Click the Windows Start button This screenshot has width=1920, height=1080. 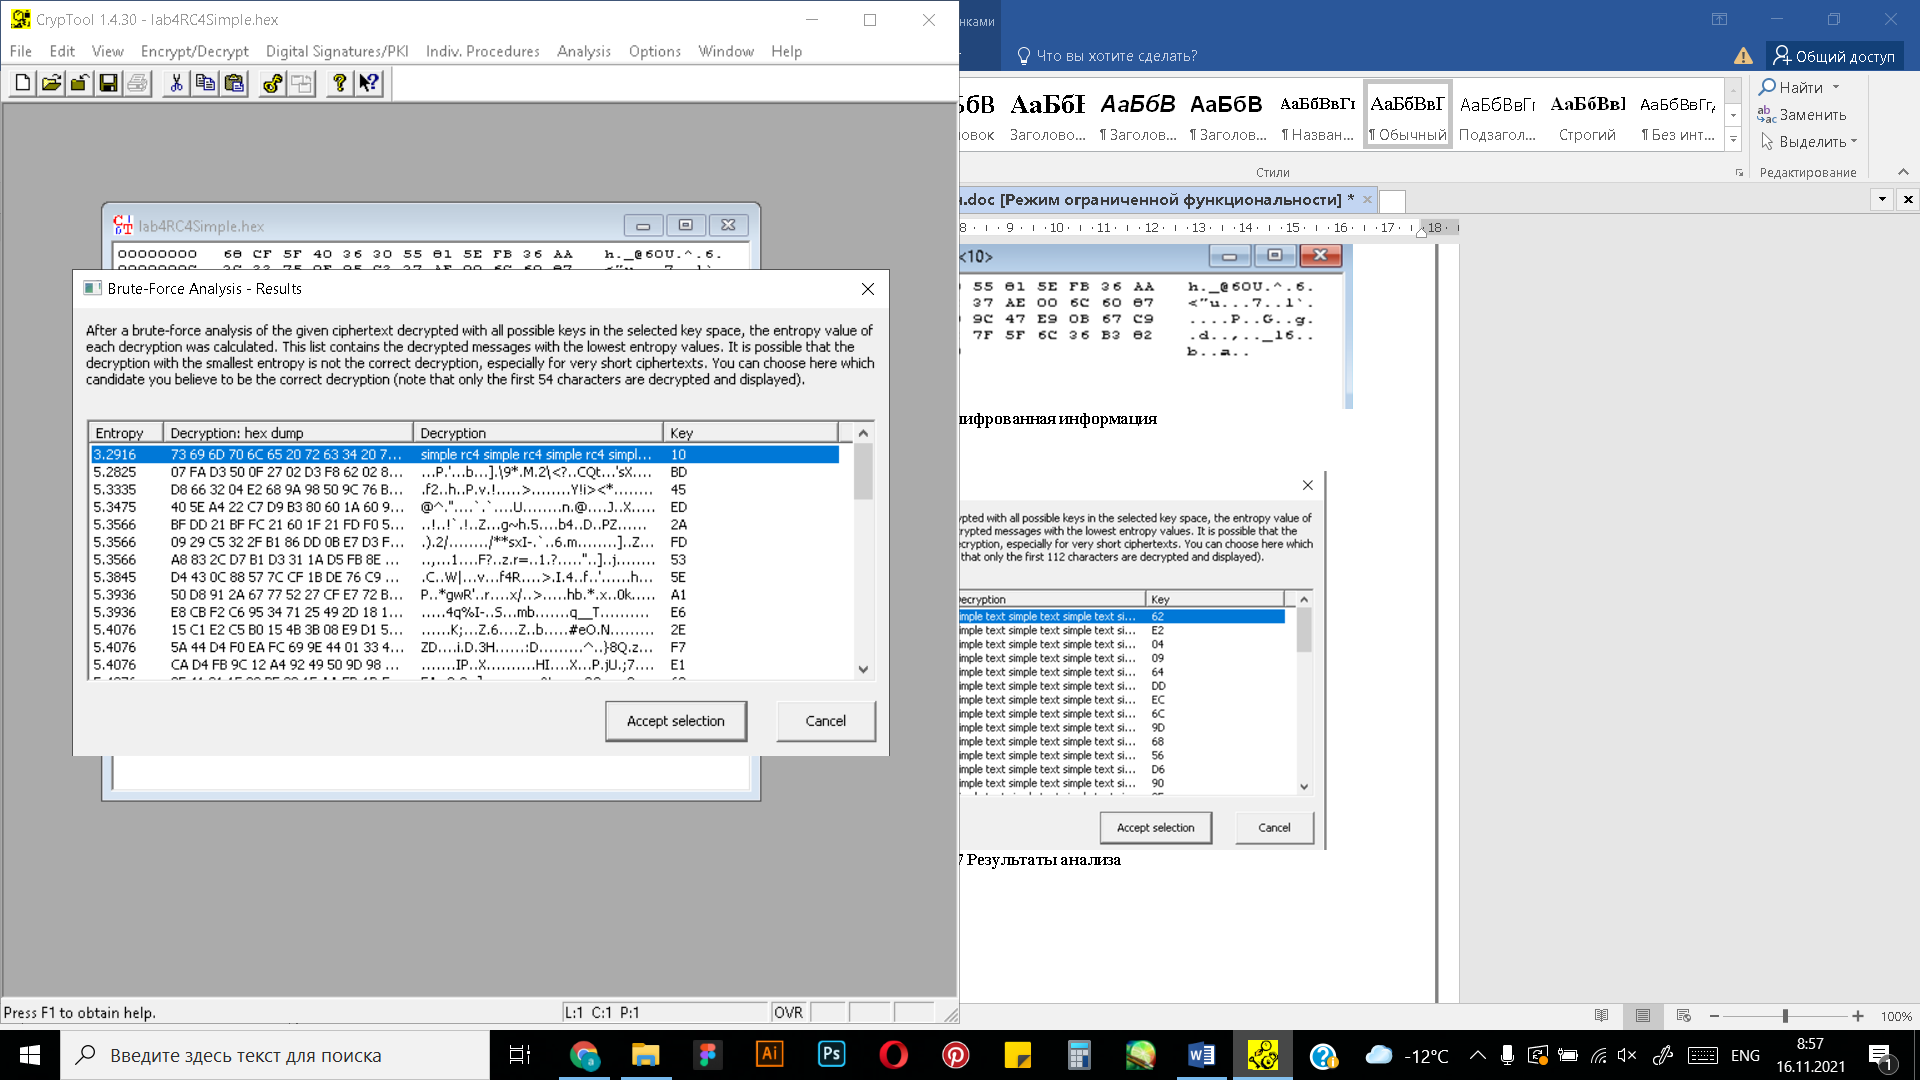(x=30, y=1055)
